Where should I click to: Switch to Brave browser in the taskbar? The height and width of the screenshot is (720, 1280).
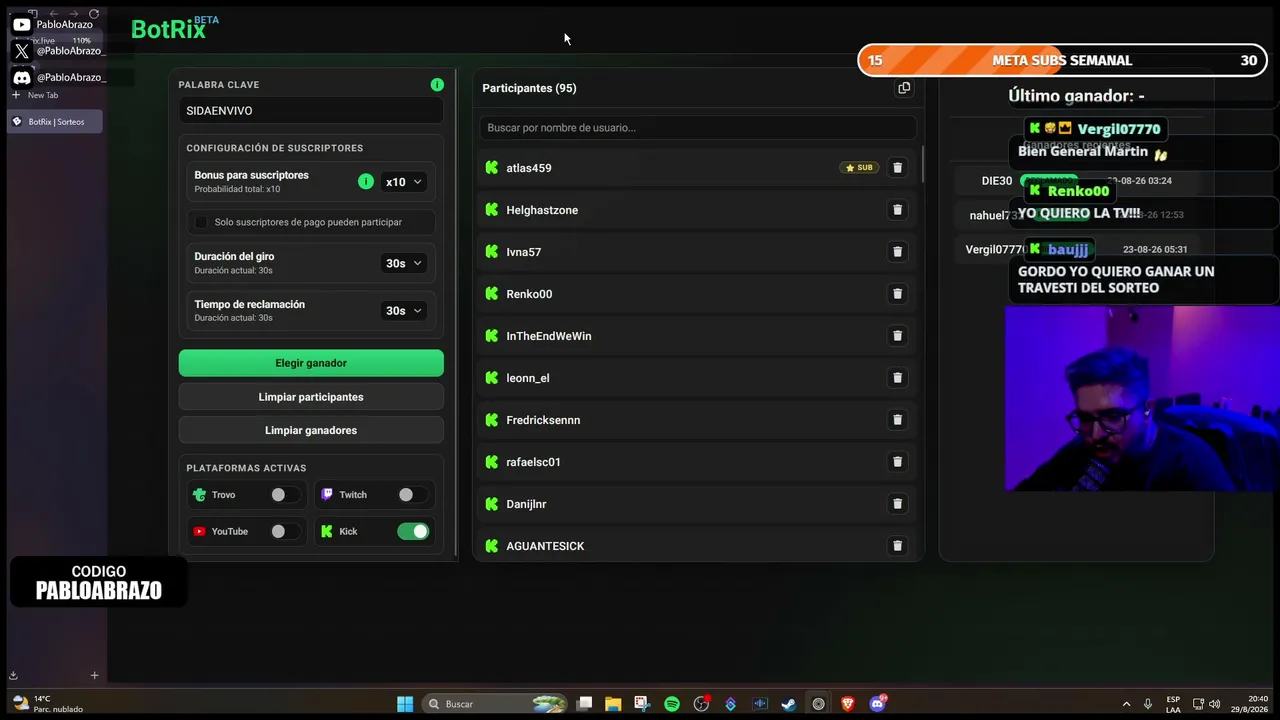[x=848, y=704]
